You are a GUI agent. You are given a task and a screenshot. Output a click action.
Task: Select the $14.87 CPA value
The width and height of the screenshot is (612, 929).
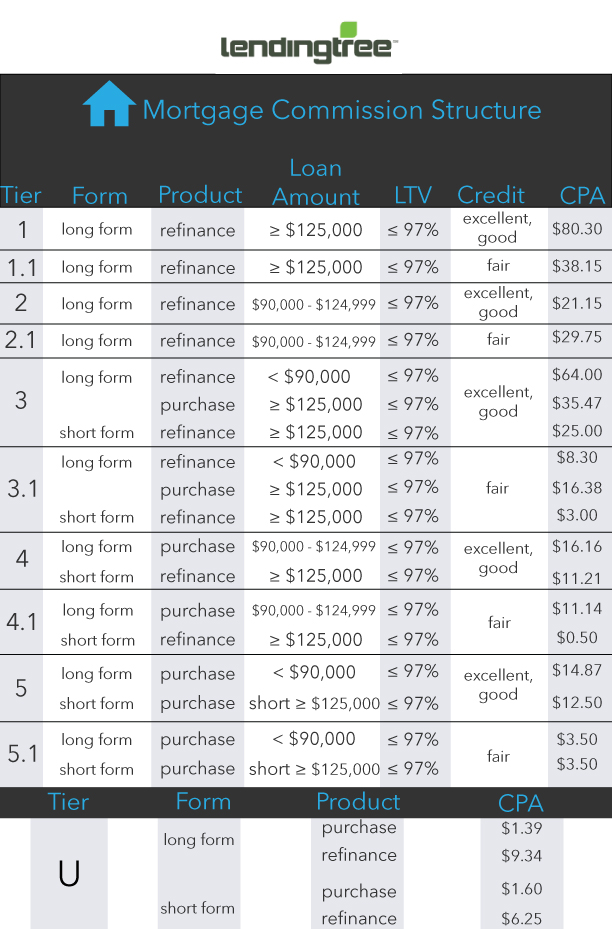click(x=577, y=671)
